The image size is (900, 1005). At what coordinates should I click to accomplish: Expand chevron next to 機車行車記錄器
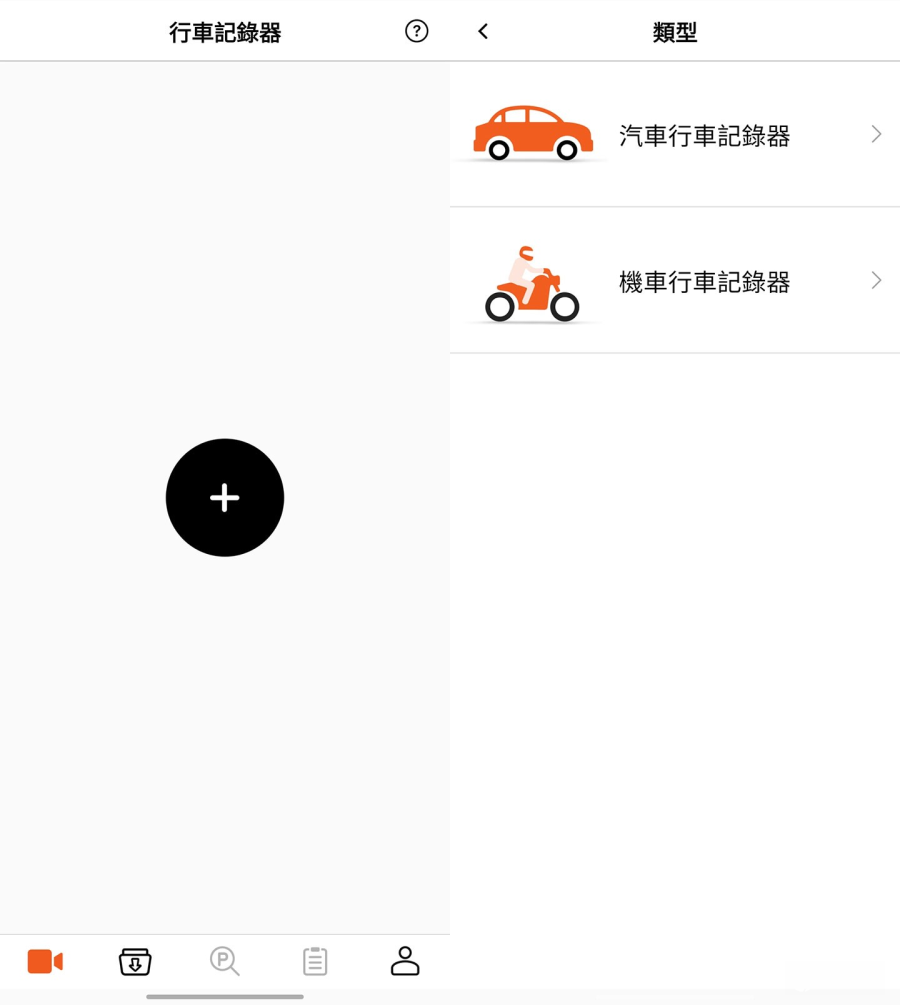[x=876, y=280]
